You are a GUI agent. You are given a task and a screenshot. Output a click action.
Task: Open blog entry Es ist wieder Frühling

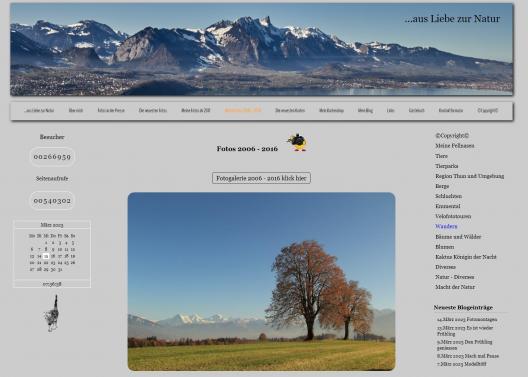[465, 331]
